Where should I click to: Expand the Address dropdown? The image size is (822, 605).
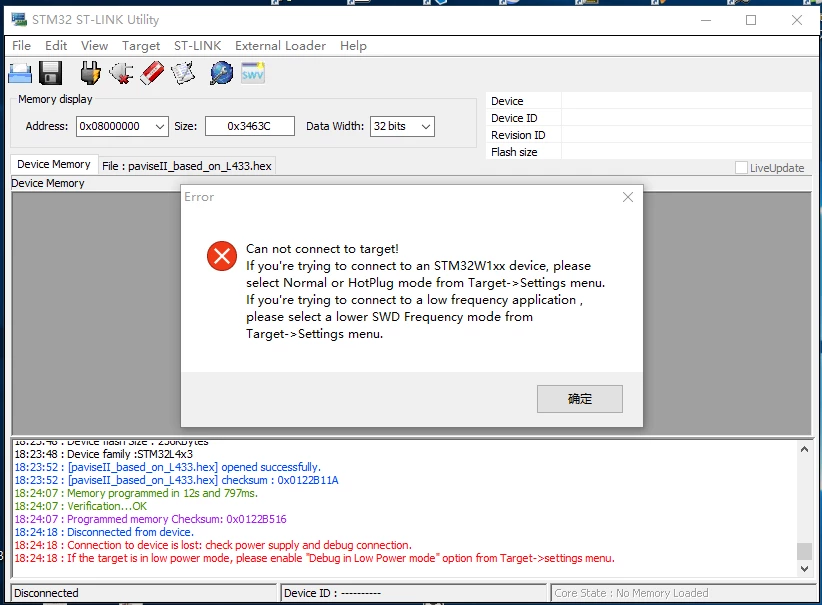coord(160,126)
